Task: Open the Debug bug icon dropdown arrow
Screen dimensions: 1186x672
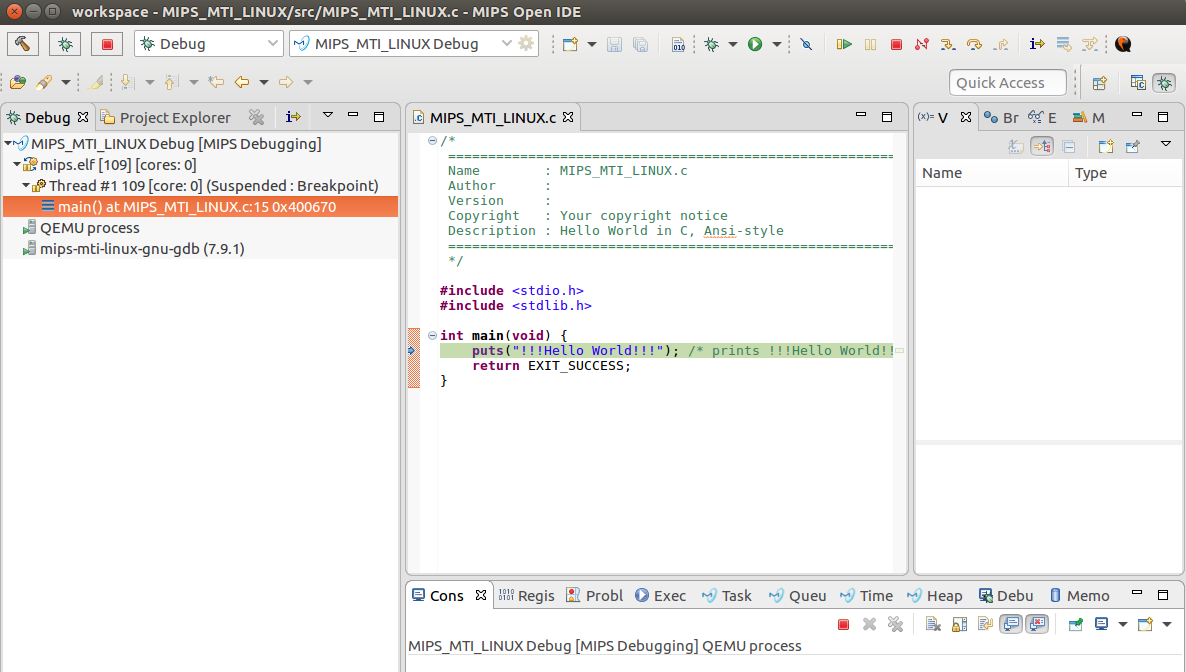Action: pyautogui.click(x=732, y=45)
